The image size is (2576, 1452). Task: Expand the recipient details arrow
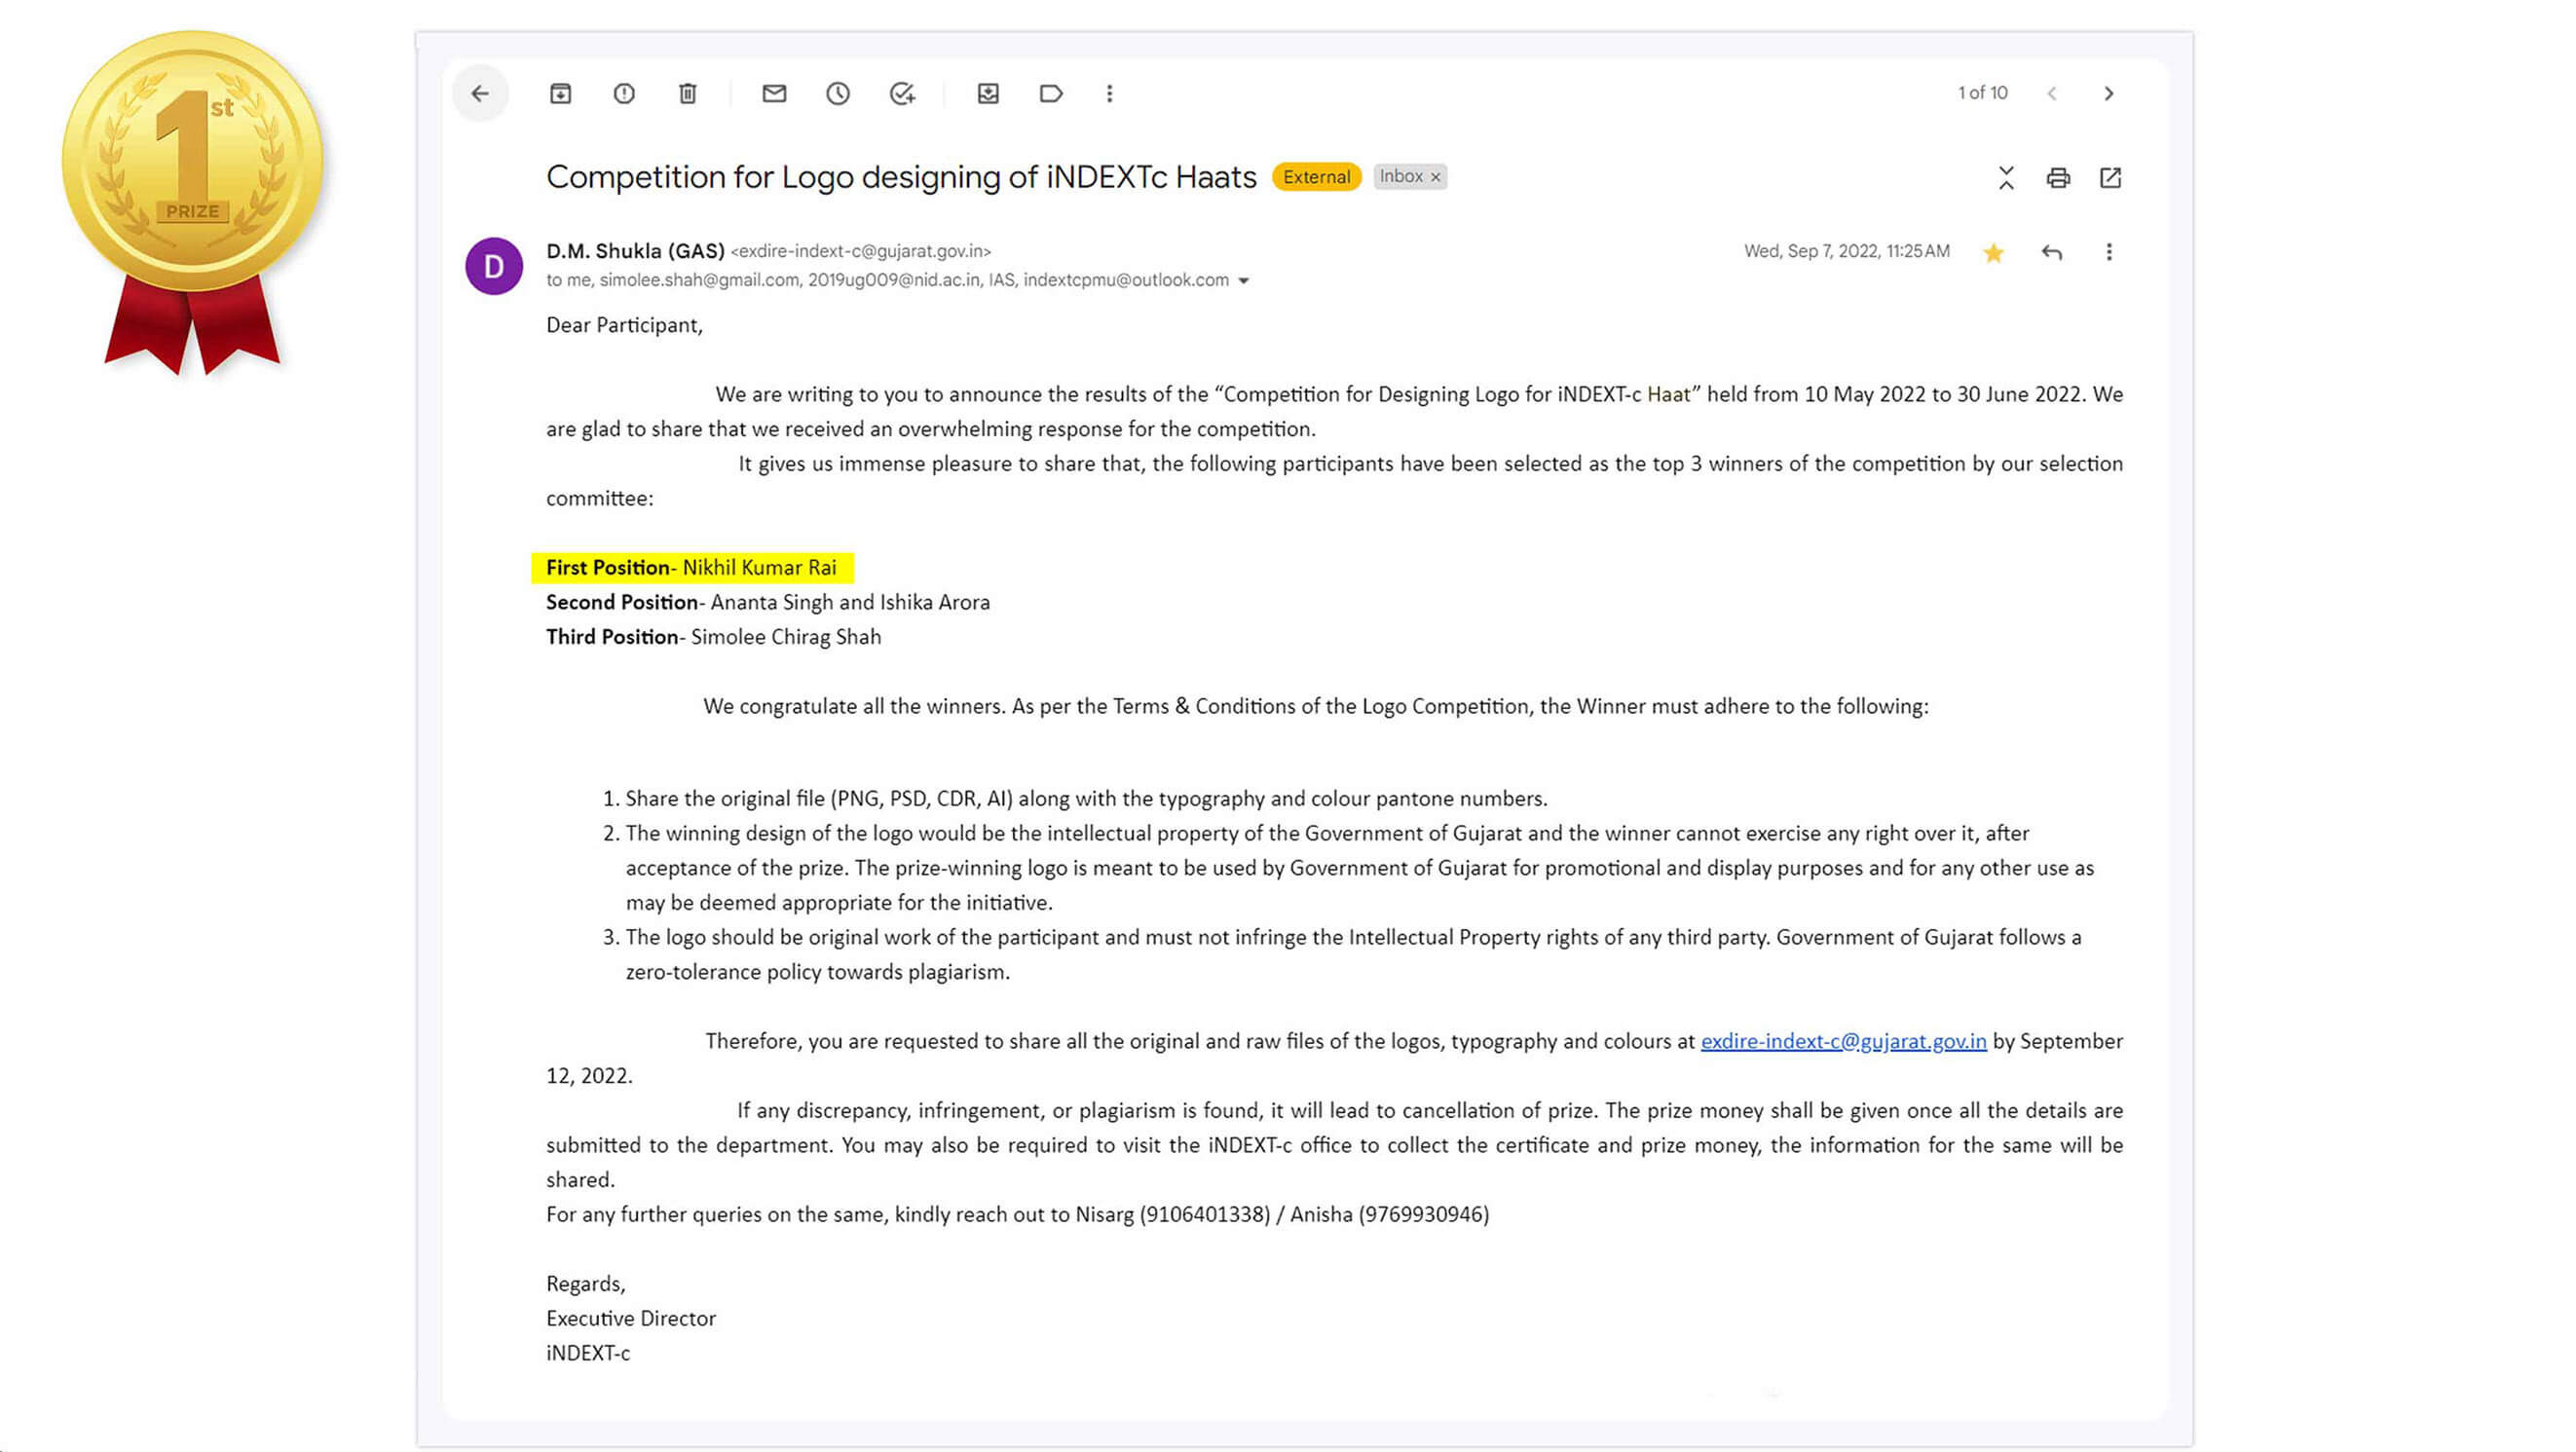(x=1244, y=281)
